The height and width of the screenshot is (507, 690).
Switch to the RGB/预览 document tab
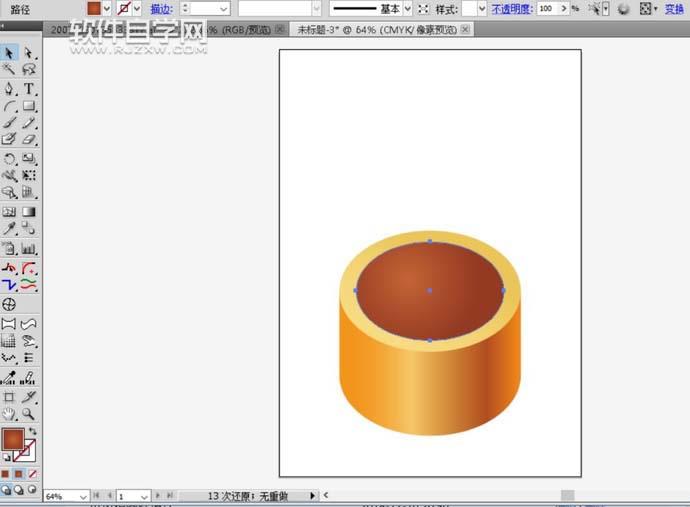240,30
